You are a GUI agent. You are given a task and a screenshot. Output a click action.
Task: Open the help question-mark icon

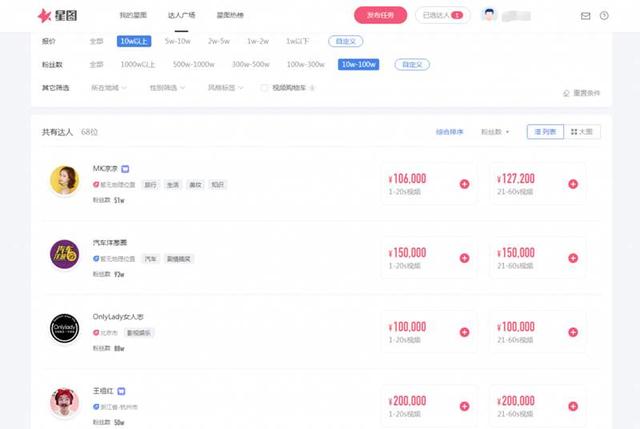click(604, 16)
